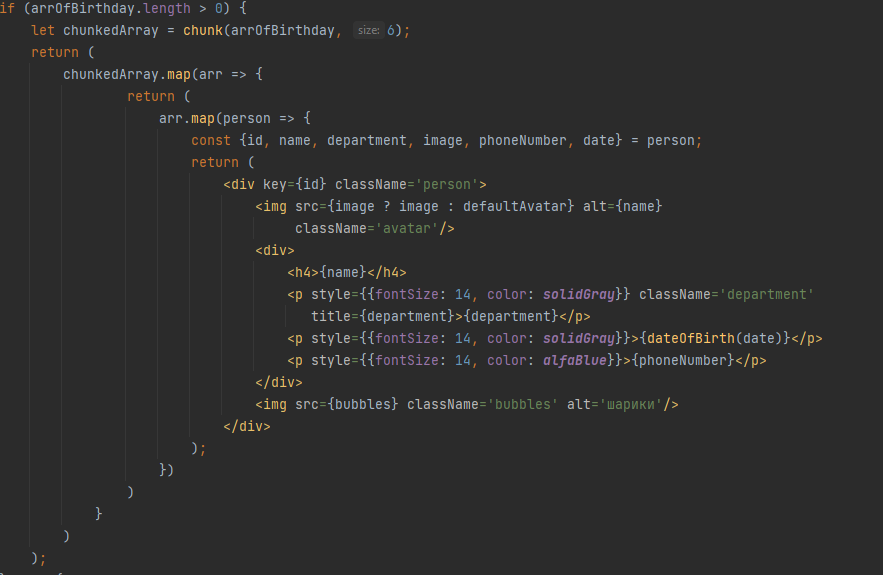
Task: Click 'arrOfBirthday' argument in chunk call
Action: 283,30
